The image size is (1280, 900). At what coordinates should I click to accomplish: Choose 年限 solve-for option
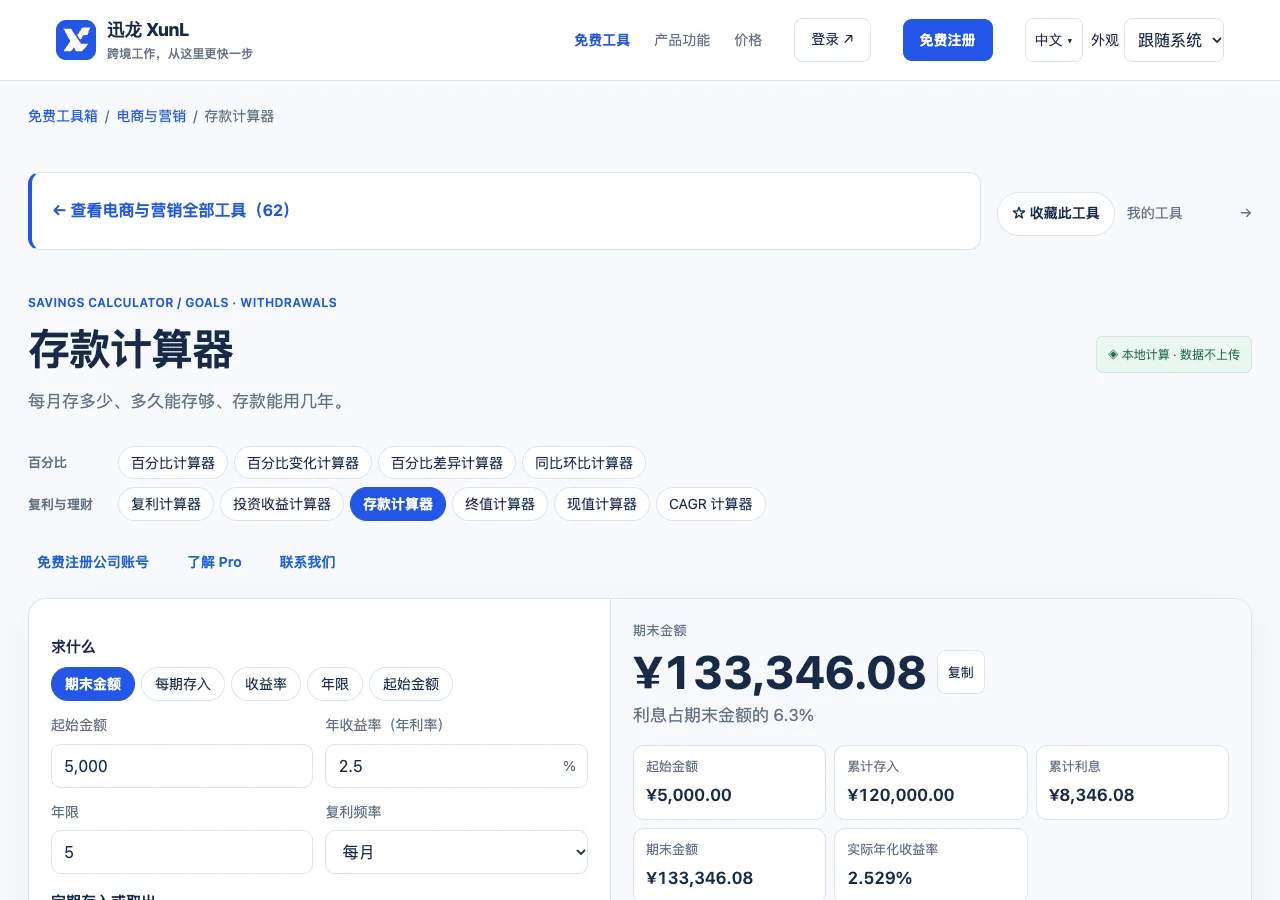[x=335, y=684]
